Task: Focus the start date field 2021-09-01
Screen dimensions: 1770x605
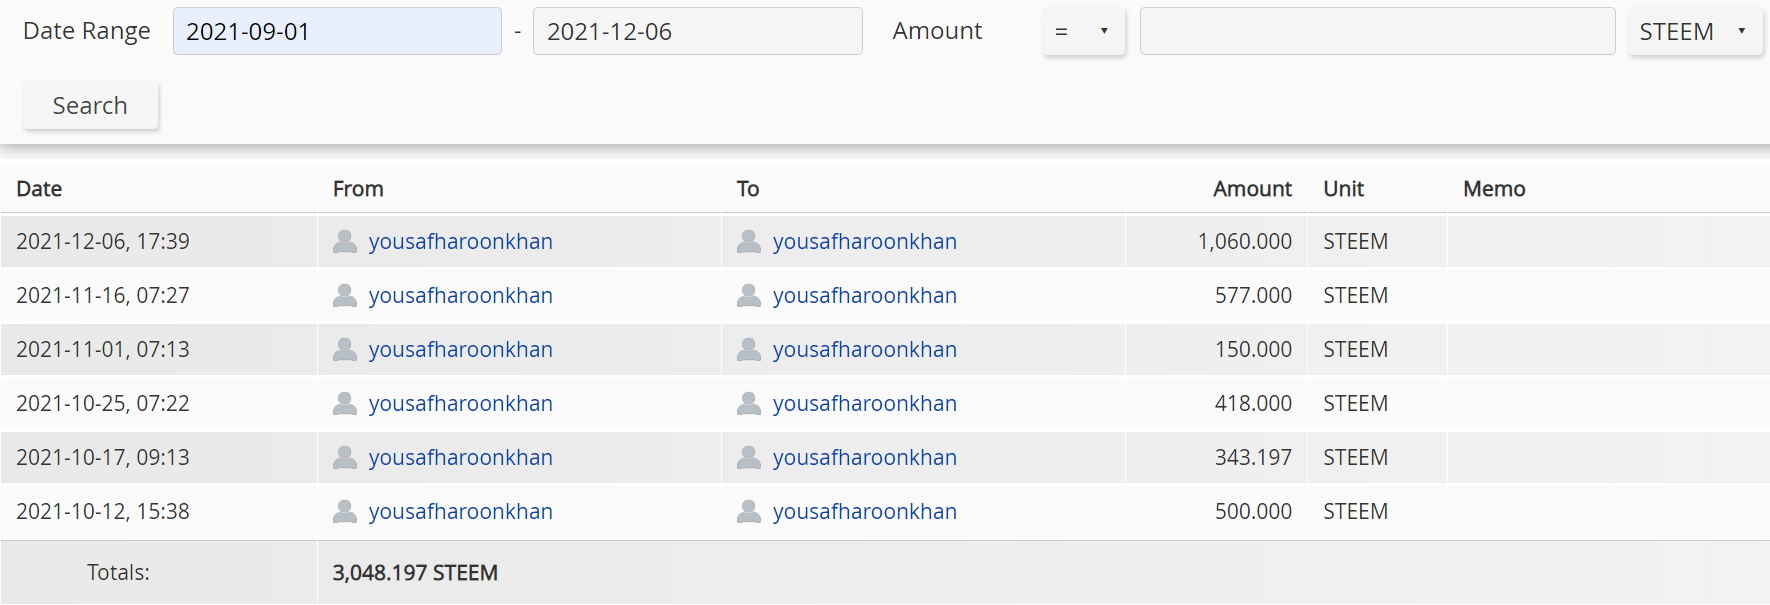Action: [x=337, y=31]
